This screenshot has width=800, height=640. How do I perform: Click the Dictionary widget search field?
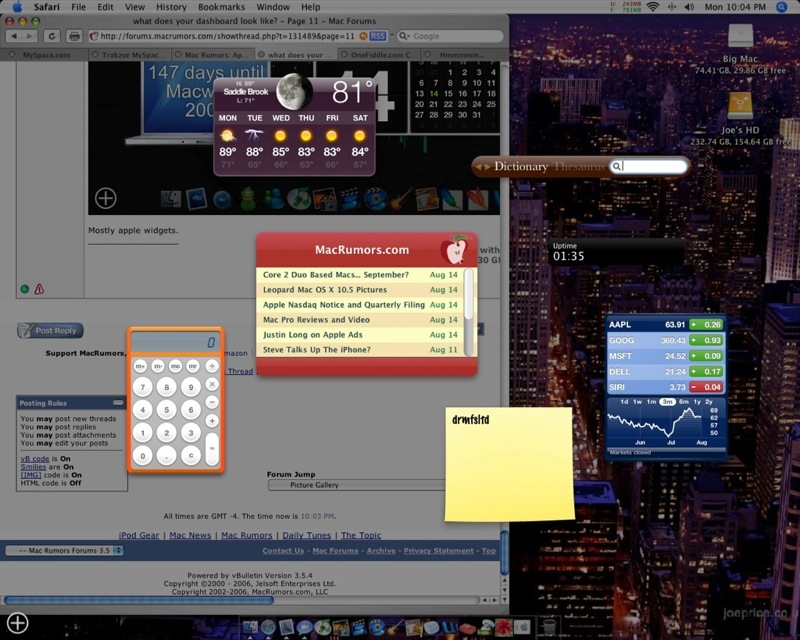[x=649, y=166]
